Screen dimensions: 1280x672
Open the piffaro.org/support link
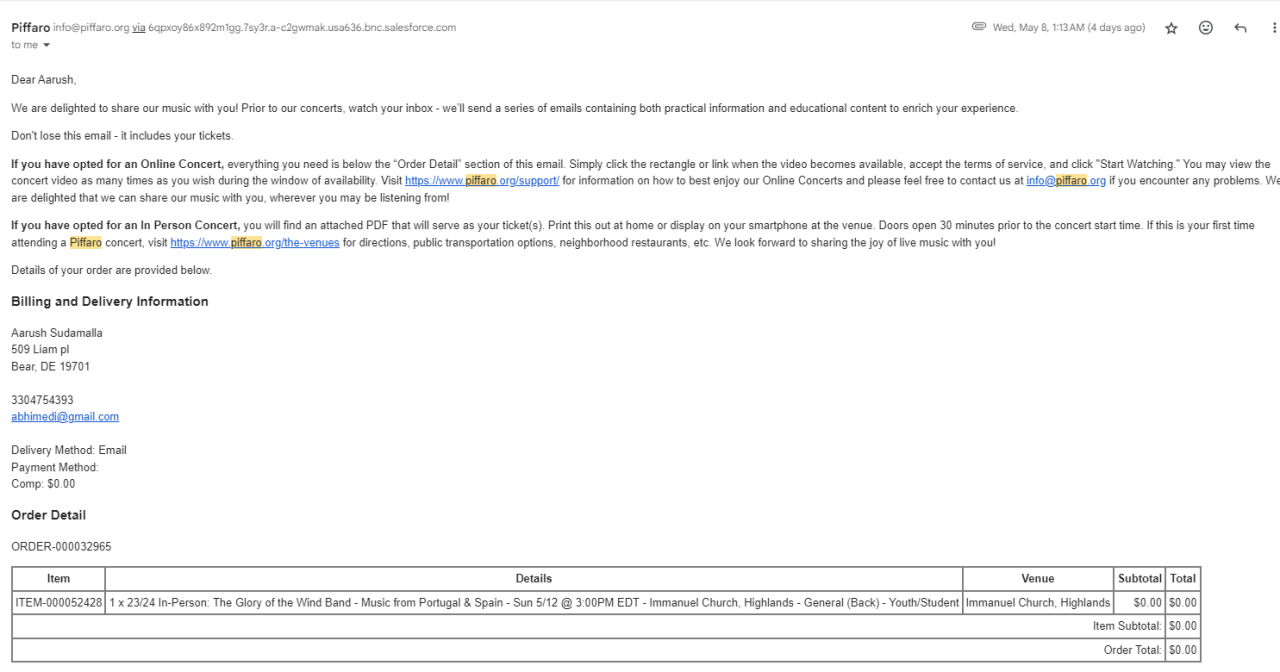pyautogui.click(x=482, y=181)
